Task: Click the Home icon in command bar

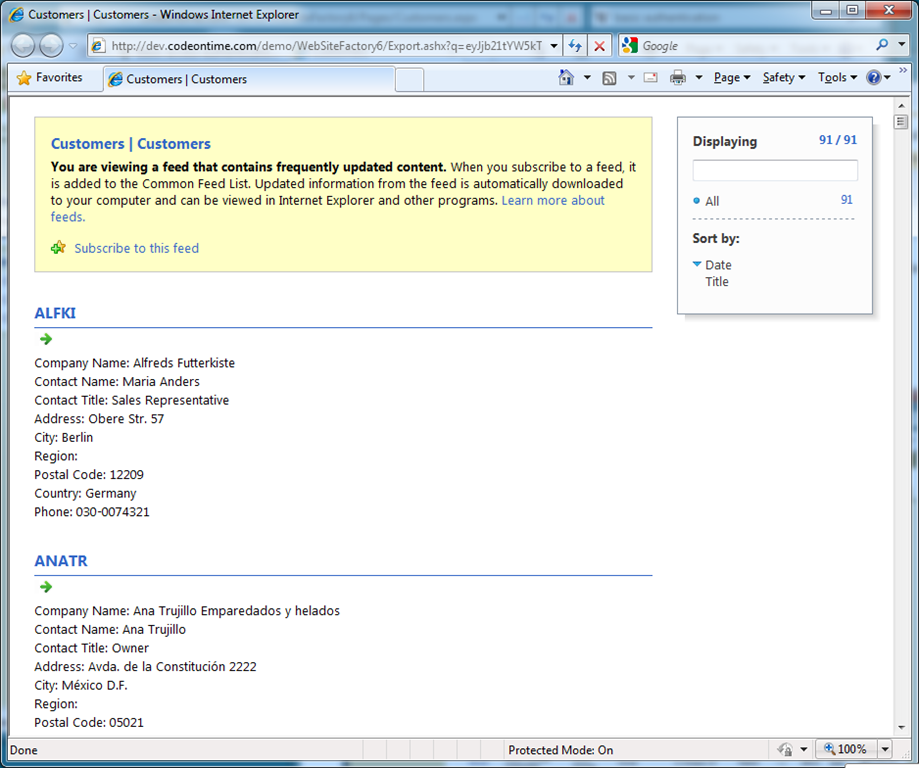Action: [566, 77]
